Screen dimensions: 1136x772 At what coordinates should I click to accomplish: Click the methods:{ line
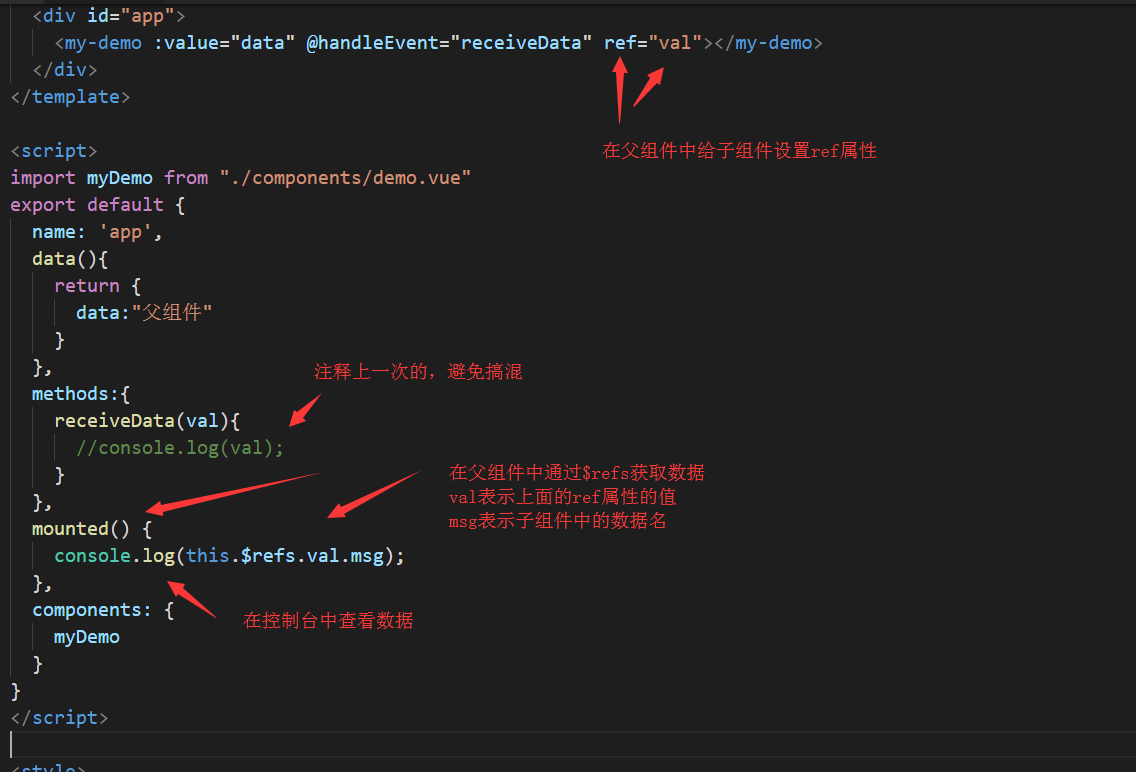click(x=81, y=394)
